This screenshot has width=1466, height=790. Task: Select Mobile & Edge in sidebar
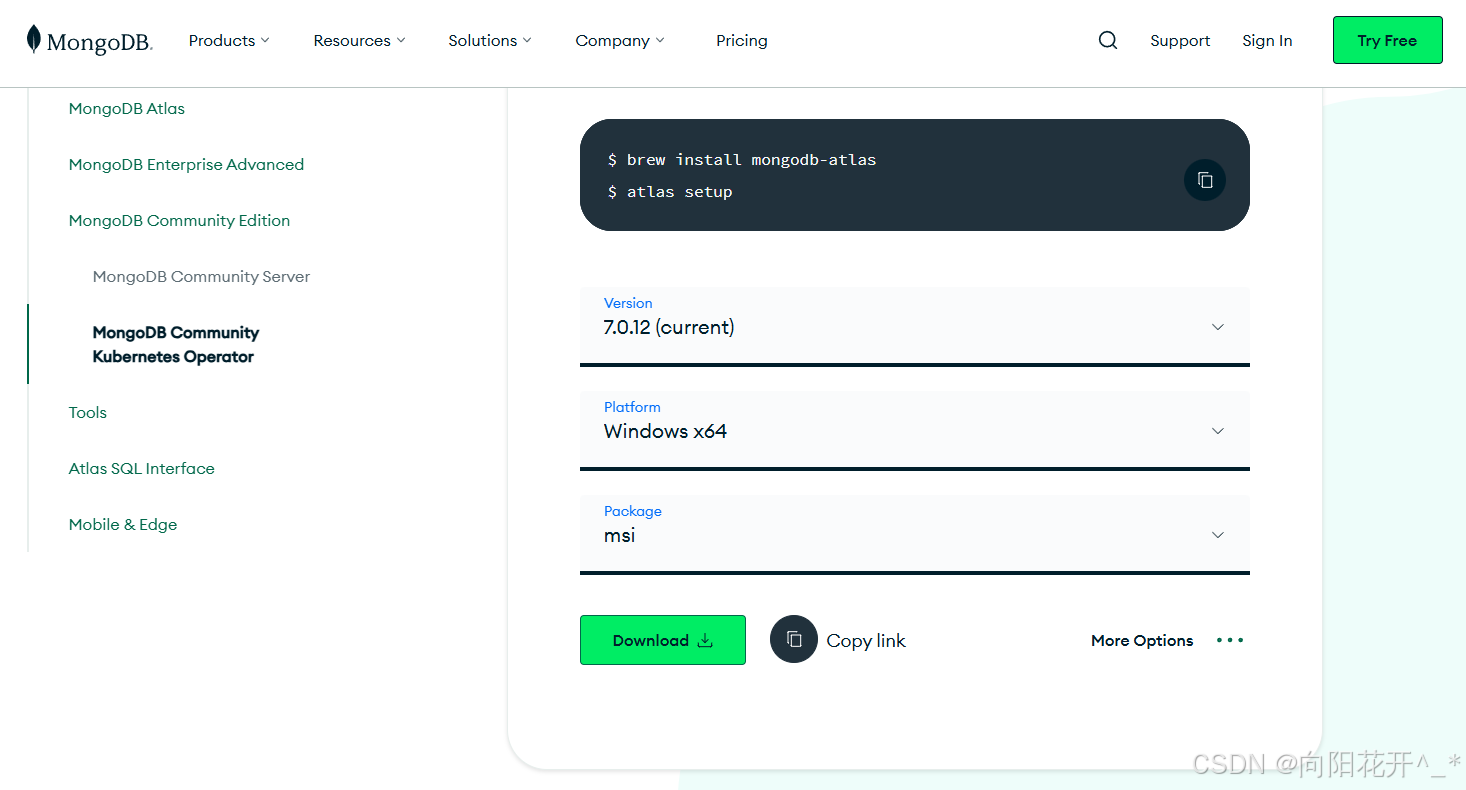(123, 524)
